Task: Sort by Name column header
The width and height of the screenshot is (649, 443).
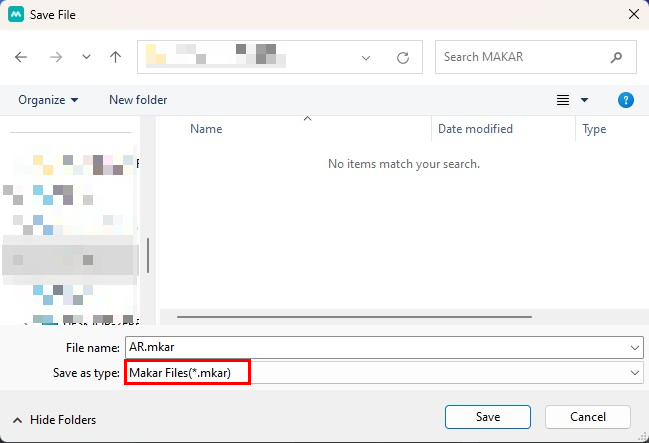Action: coord(206,129)
